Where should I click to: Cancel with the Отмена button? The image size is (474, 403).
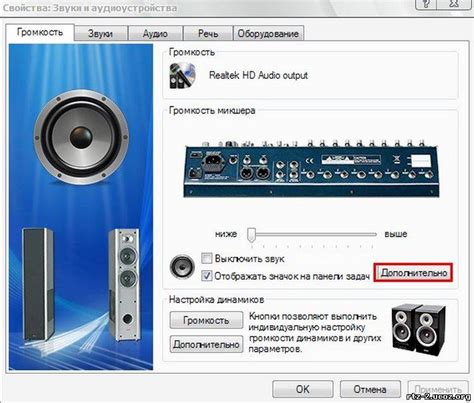[370, 389]
